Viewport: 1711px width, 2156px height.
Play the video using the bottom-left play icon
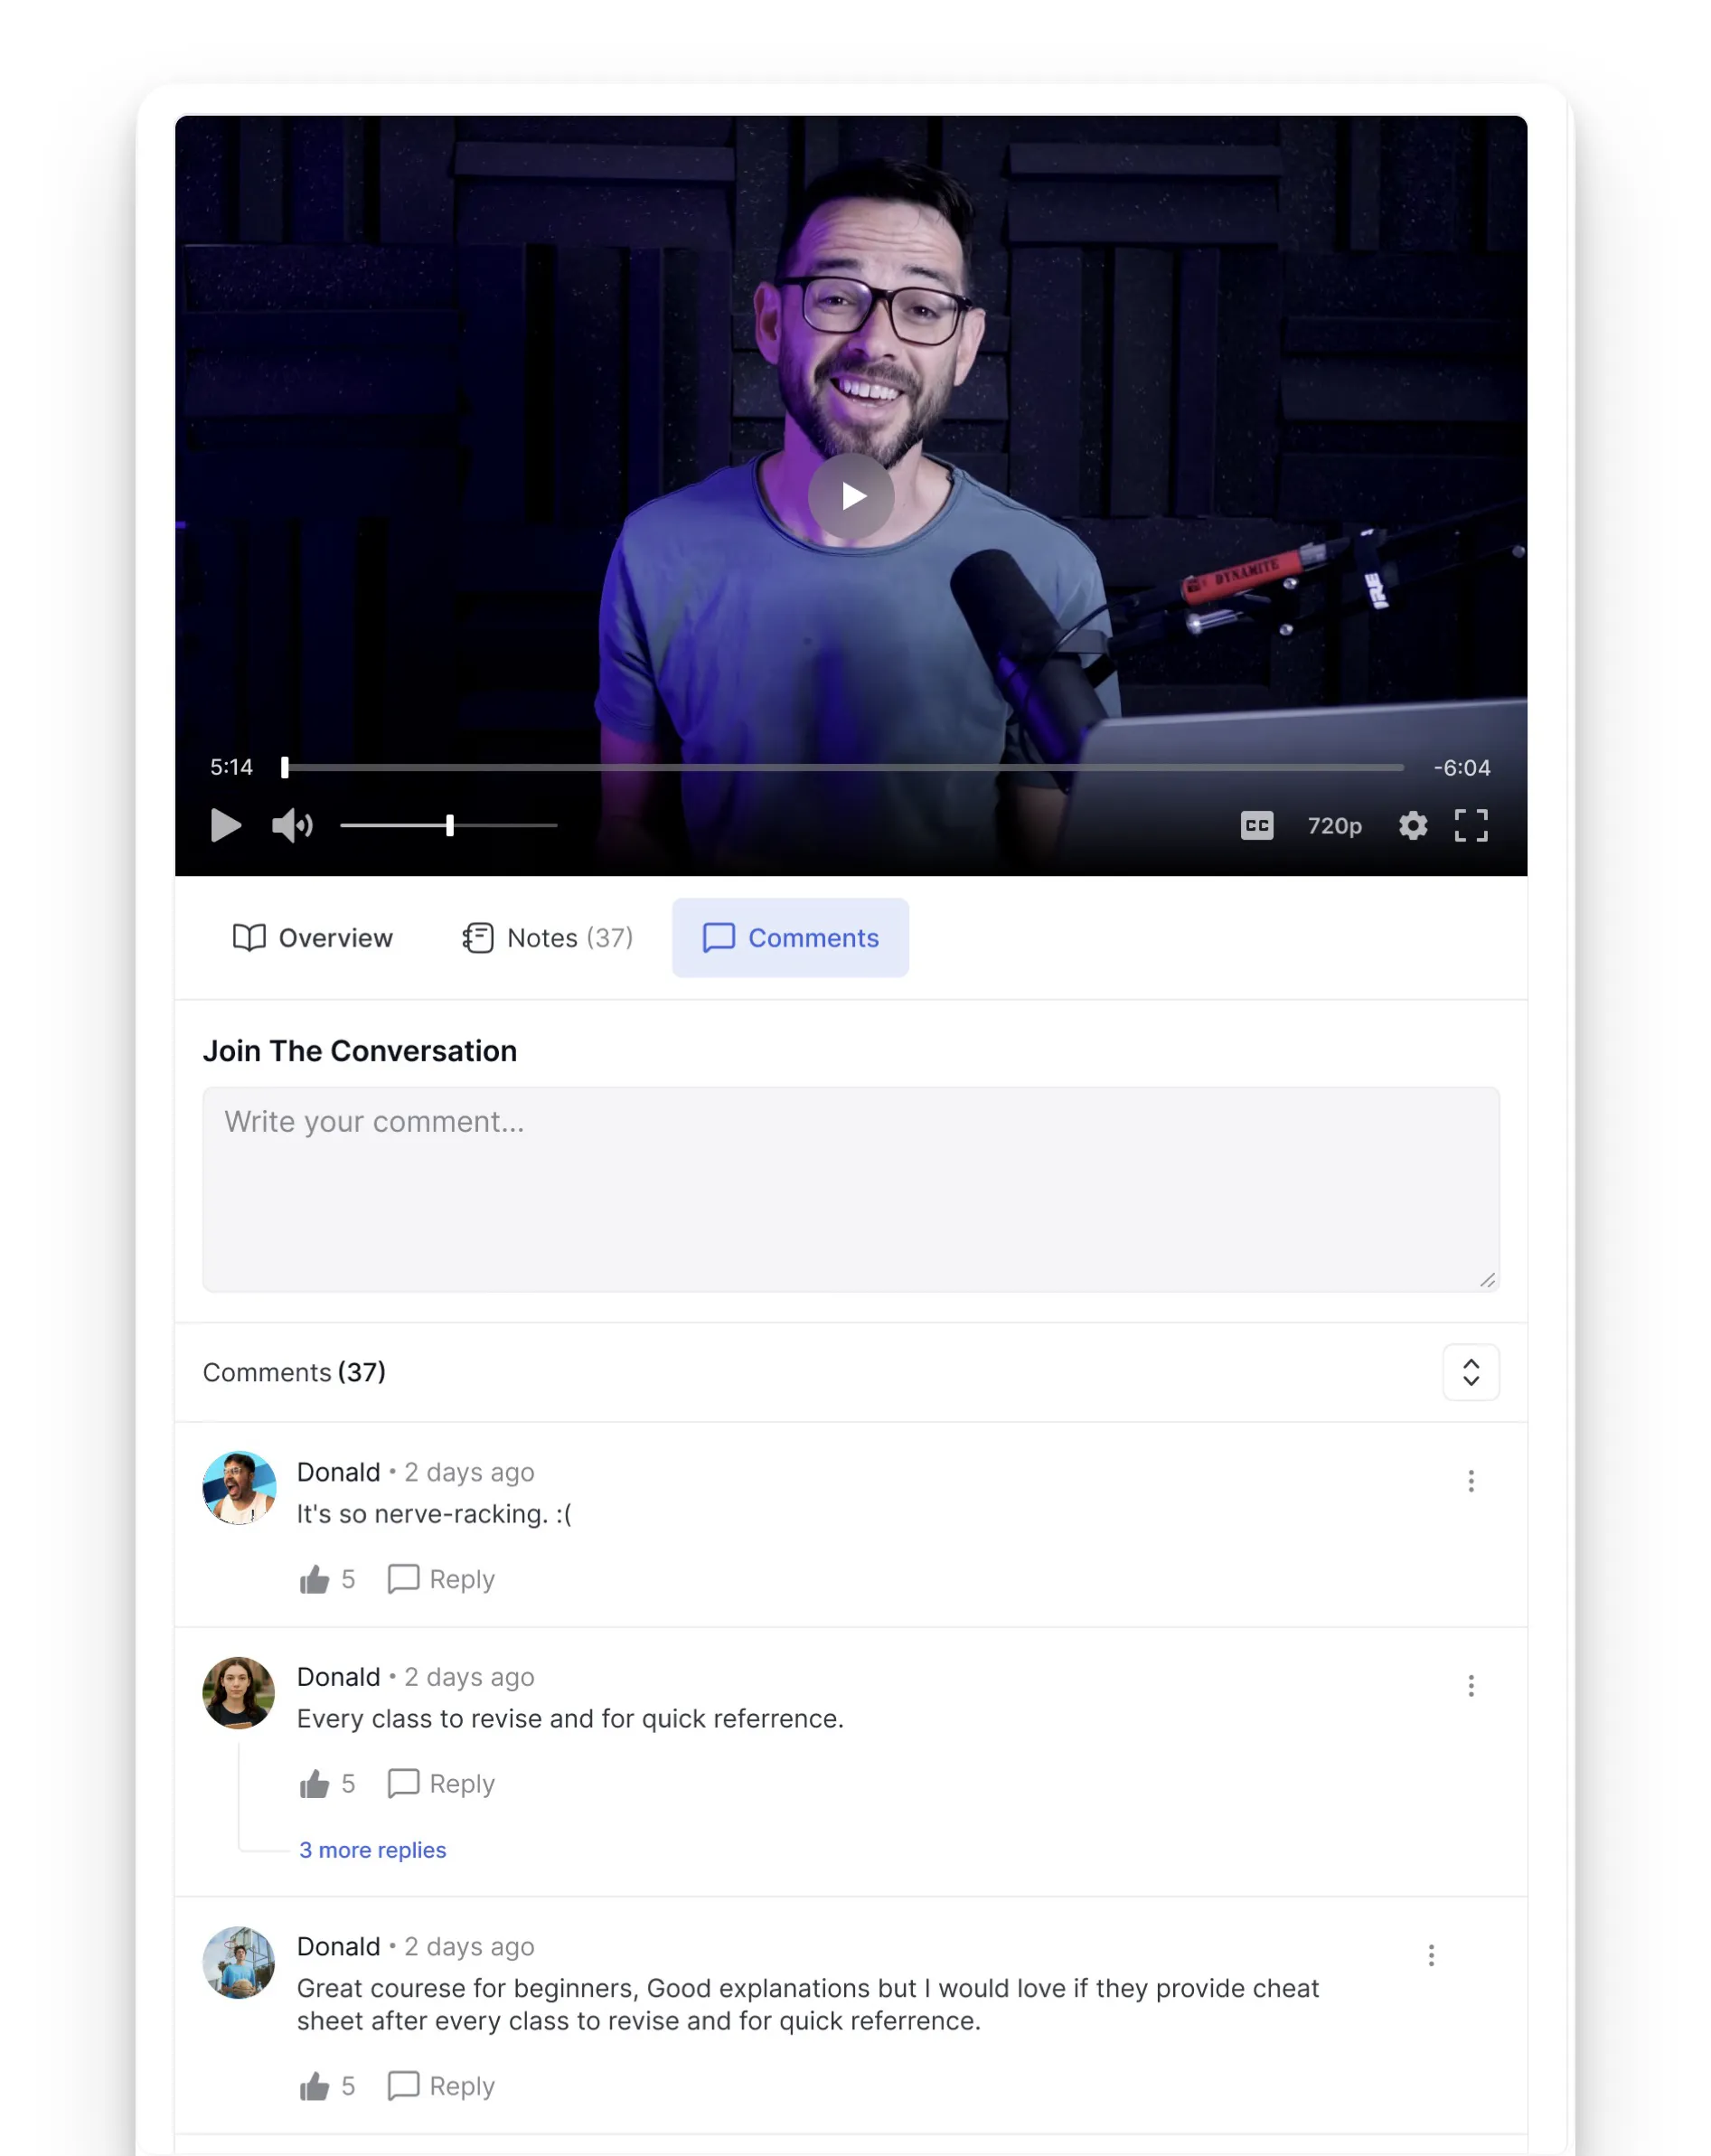[x=226, y=825]
